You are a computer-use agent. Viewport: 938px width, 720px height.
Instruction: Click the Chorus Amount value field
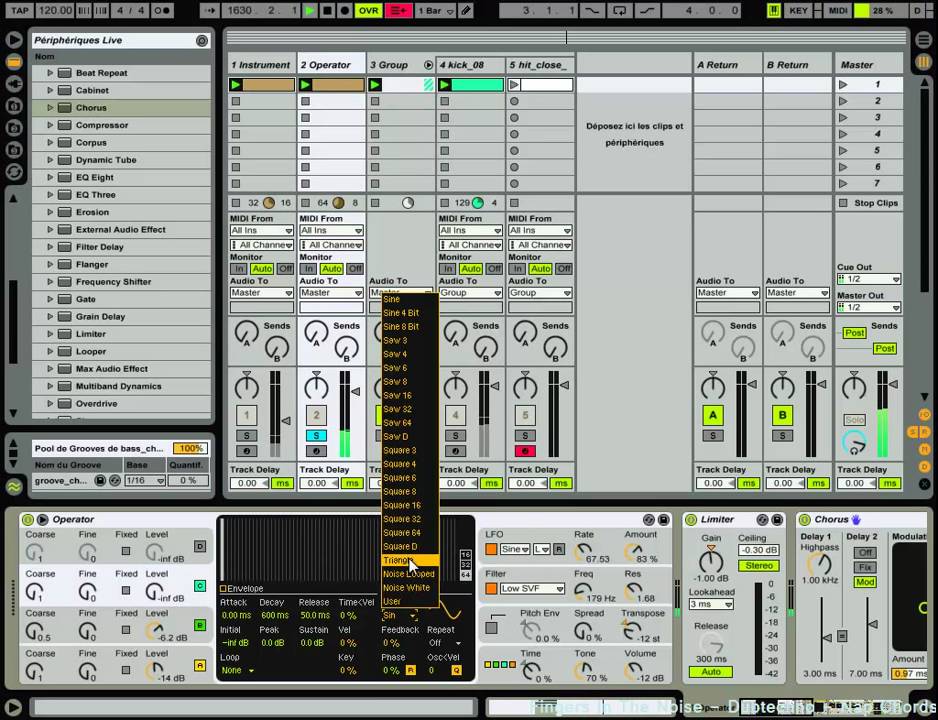909,673
